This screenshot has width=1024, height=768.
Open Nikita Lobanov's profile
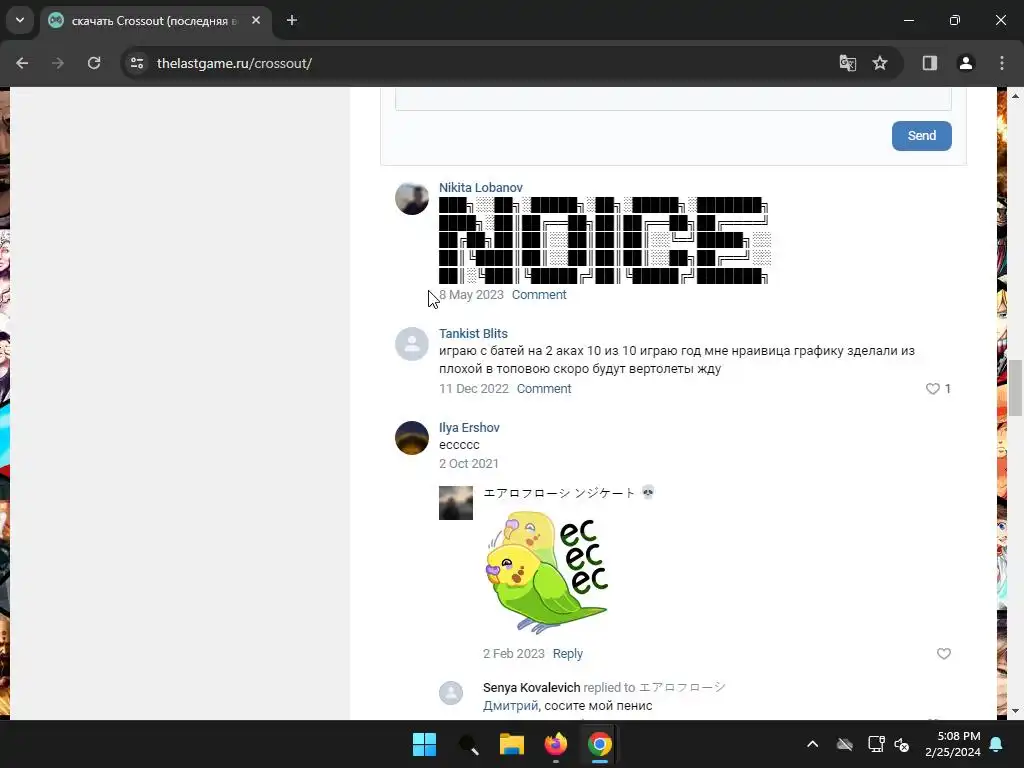(x=481, y=187)
